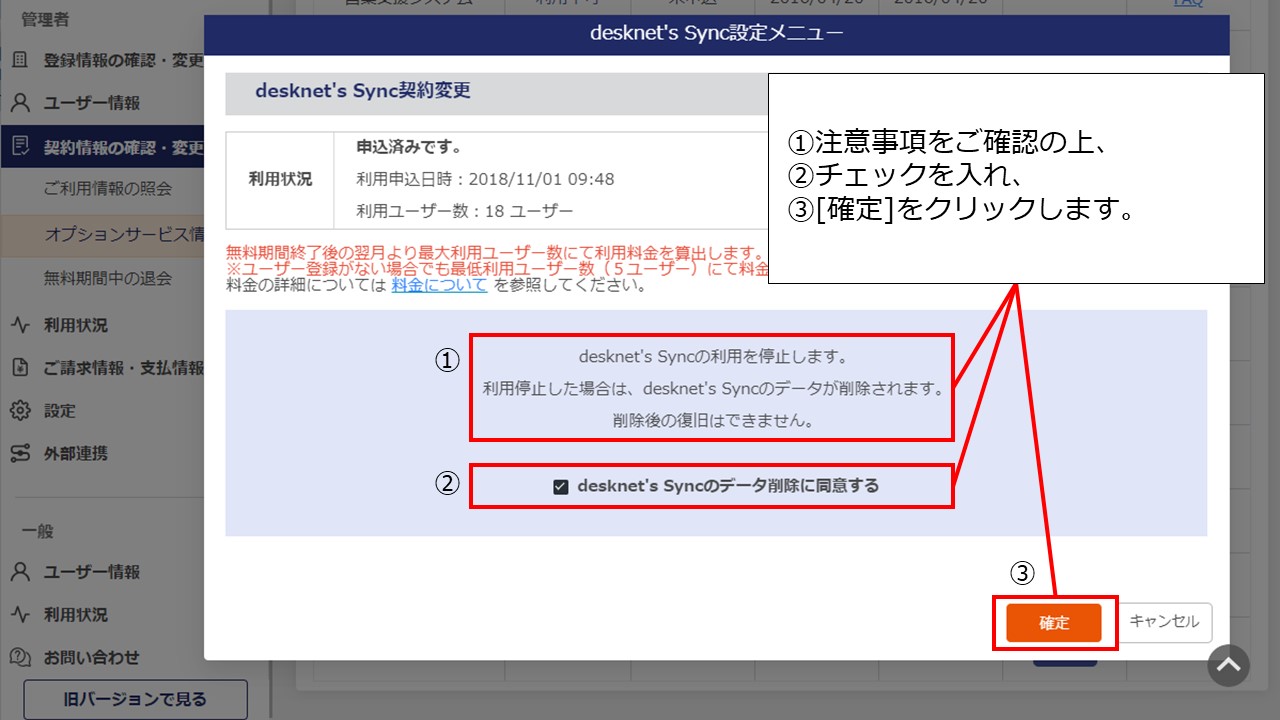This screenshot has width=1280, height=720.
Task: Click the desknet's Sync設定メニュー dialog title
Action: coord(716,33)
